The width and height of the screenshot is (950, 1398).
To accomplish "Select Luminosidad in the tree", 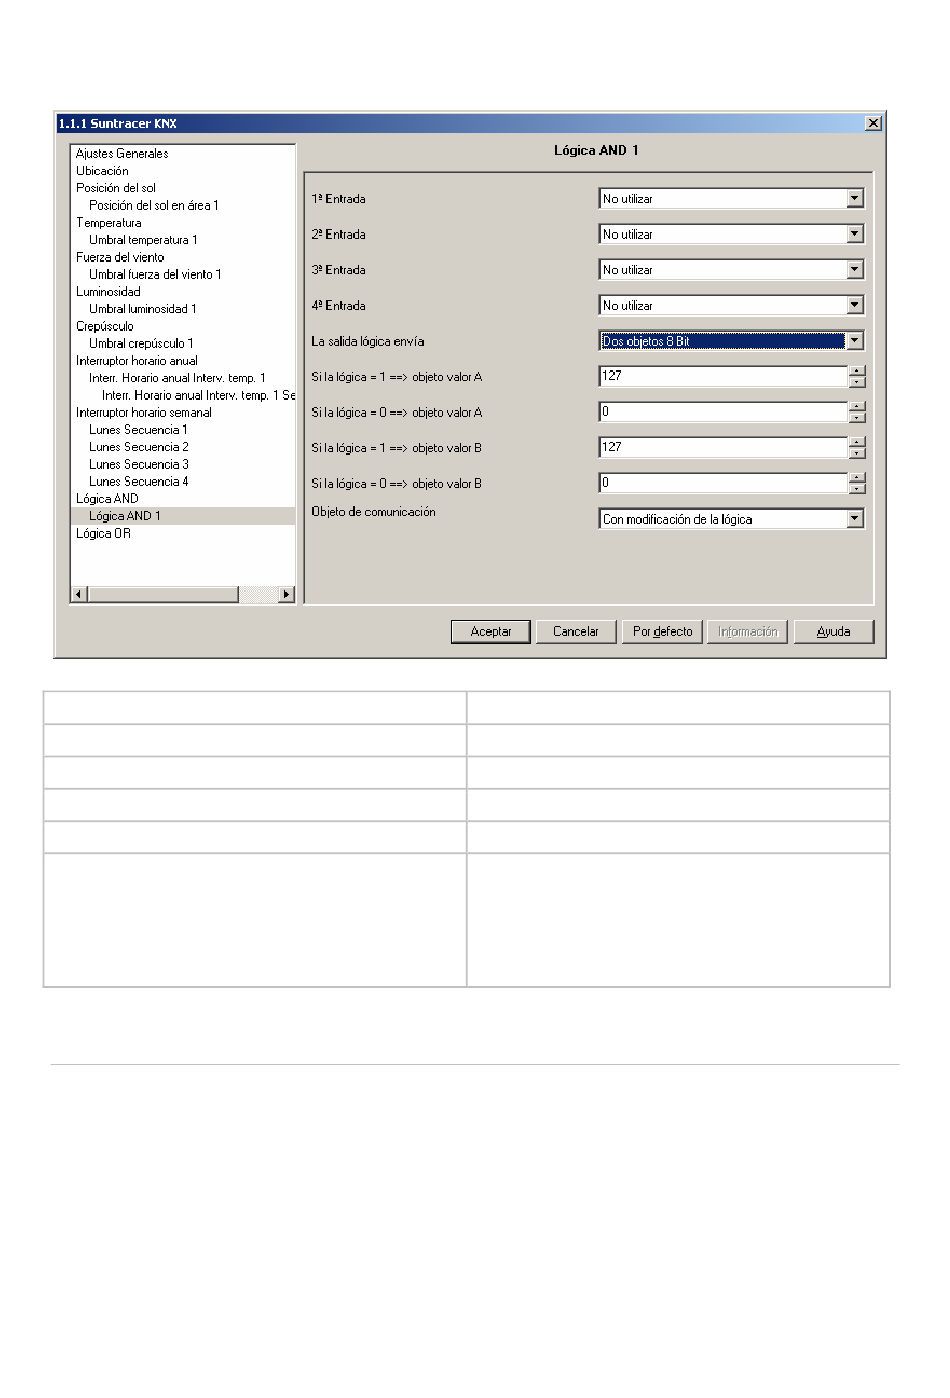I will click(108, 292).
